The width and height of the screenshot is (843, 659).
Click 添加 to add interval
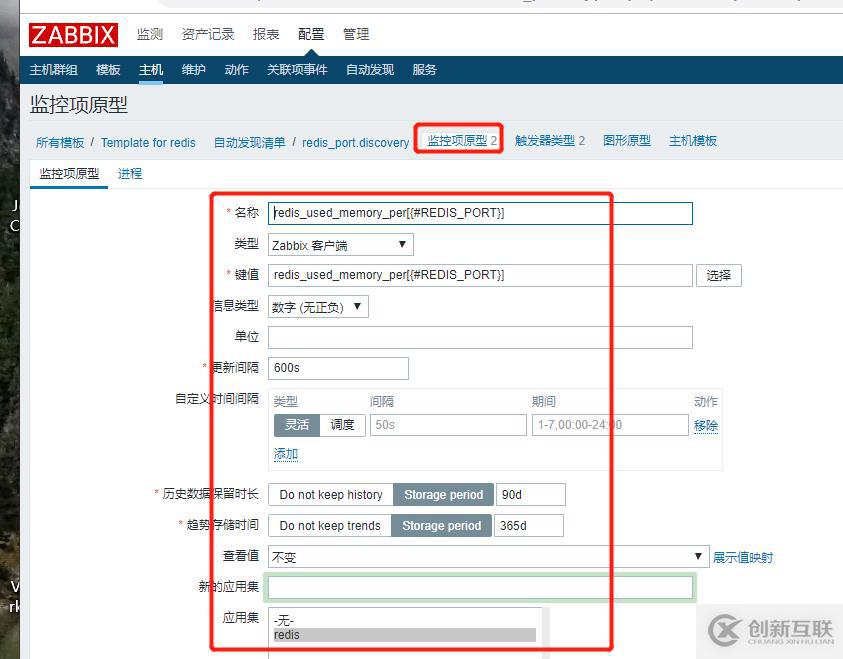click(x=285, y=454)
